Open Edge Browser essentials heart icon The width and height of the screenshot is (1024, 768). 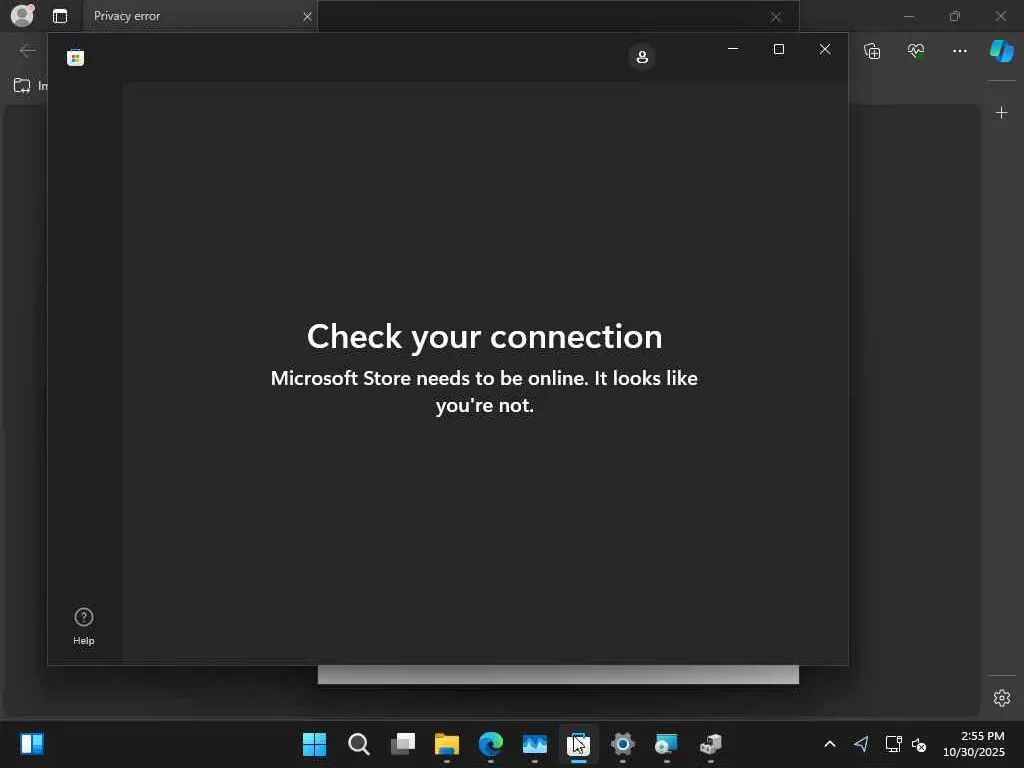tap(916, 50)
